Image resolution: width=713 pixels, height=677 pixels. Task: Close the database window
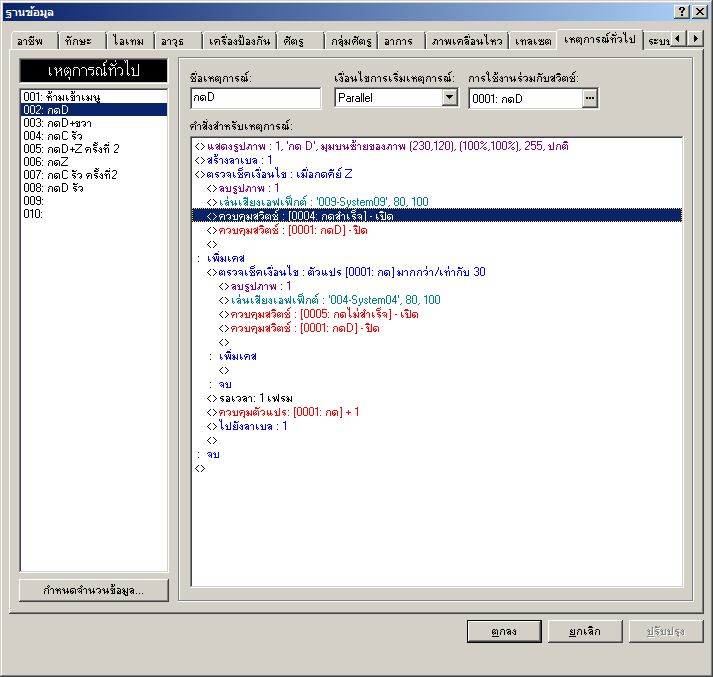pyautogui.click(x=699, y=11)
